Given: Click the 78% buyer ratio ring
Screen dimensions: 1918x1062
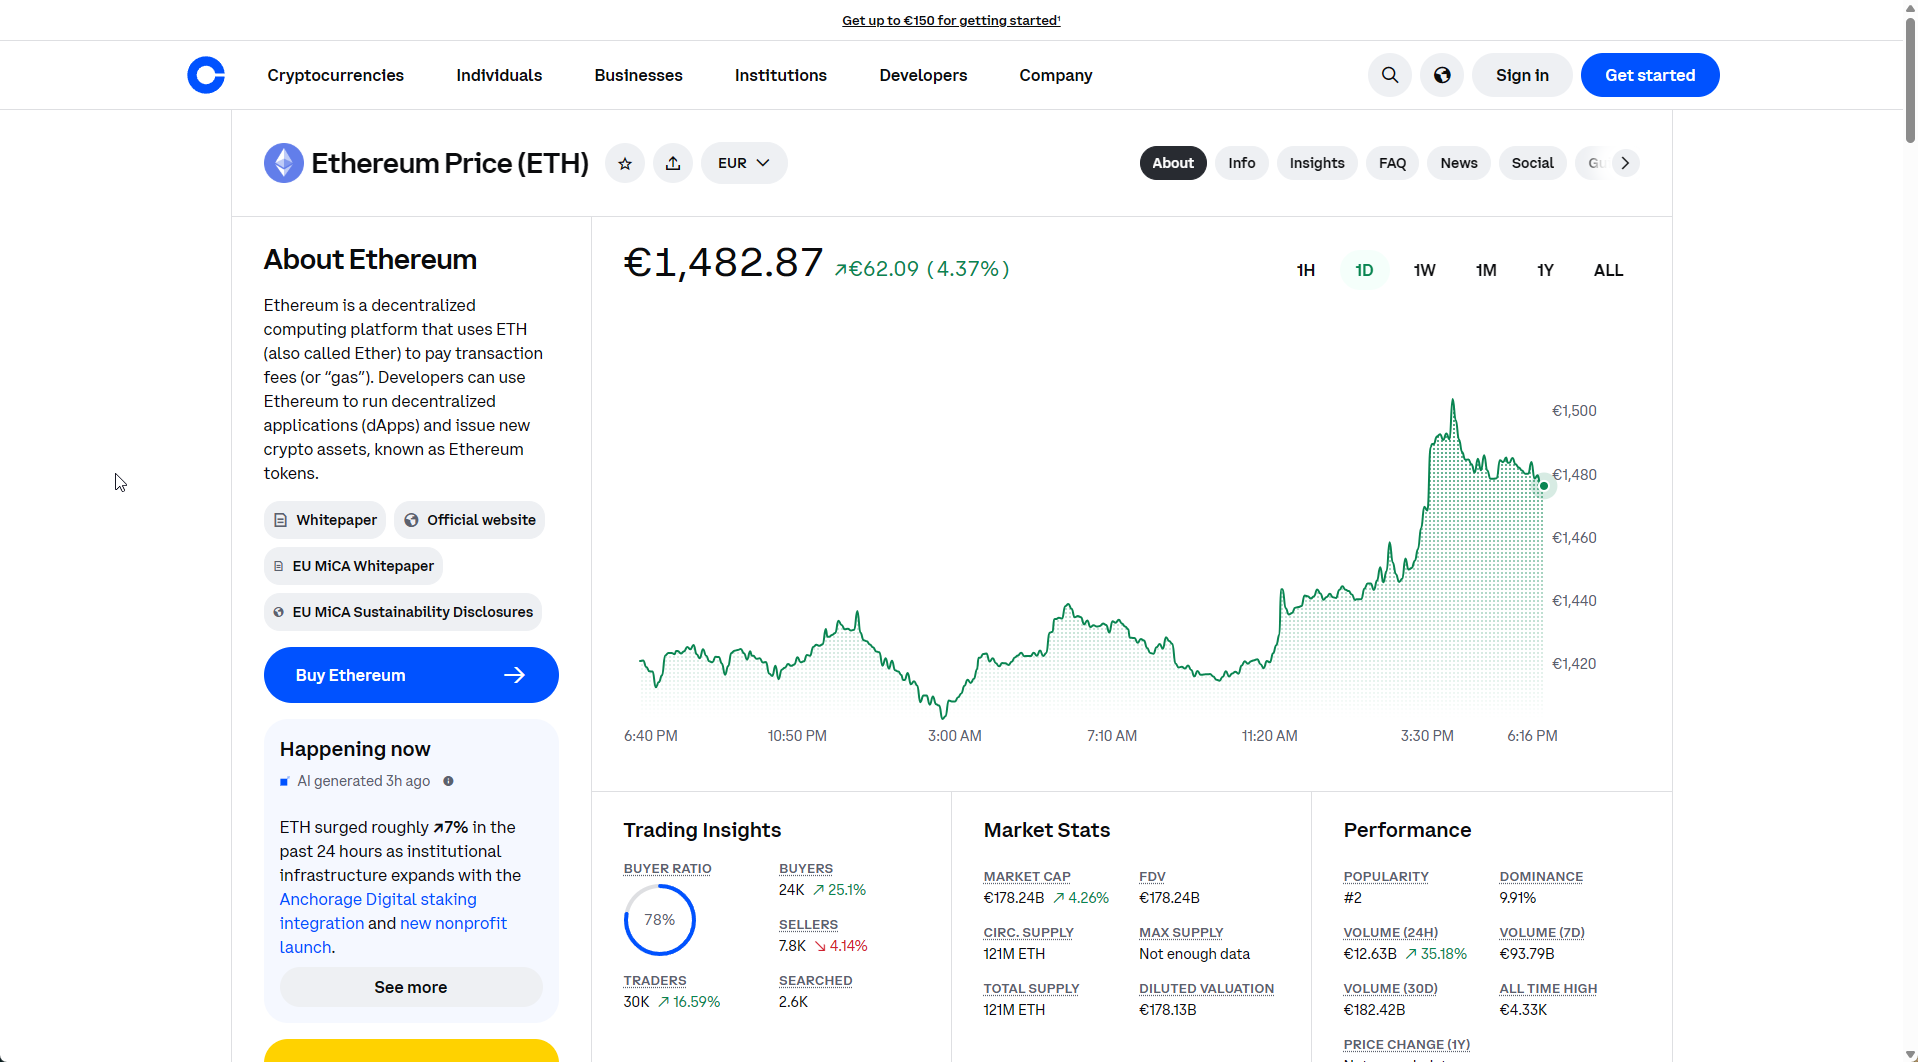Looking at the screenshot, I should [660, 920].
